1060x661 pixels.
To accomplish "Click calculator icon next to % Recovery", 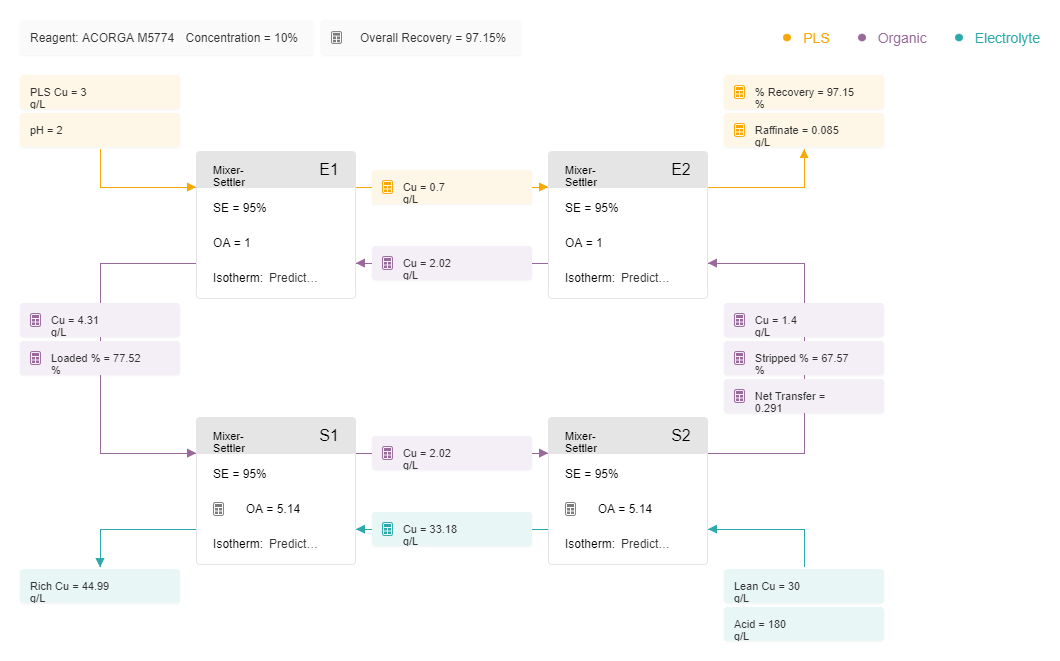I will coord(740,92).
